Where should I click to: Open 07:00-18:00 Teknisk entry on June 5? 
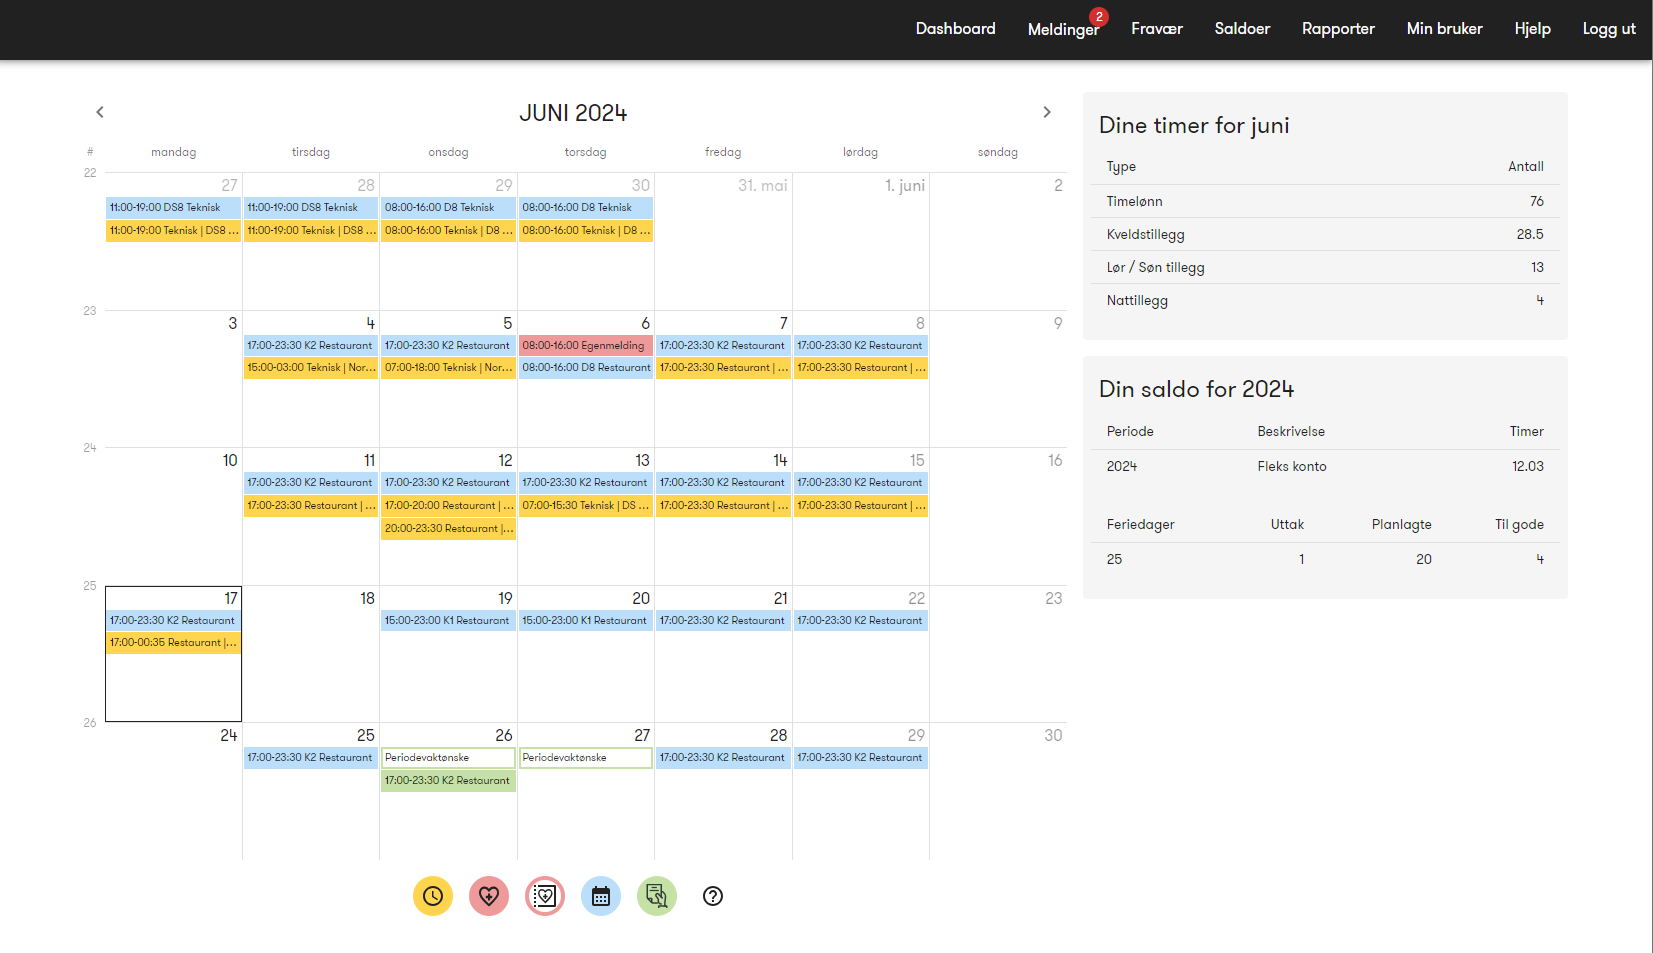[x=448, y=368]
